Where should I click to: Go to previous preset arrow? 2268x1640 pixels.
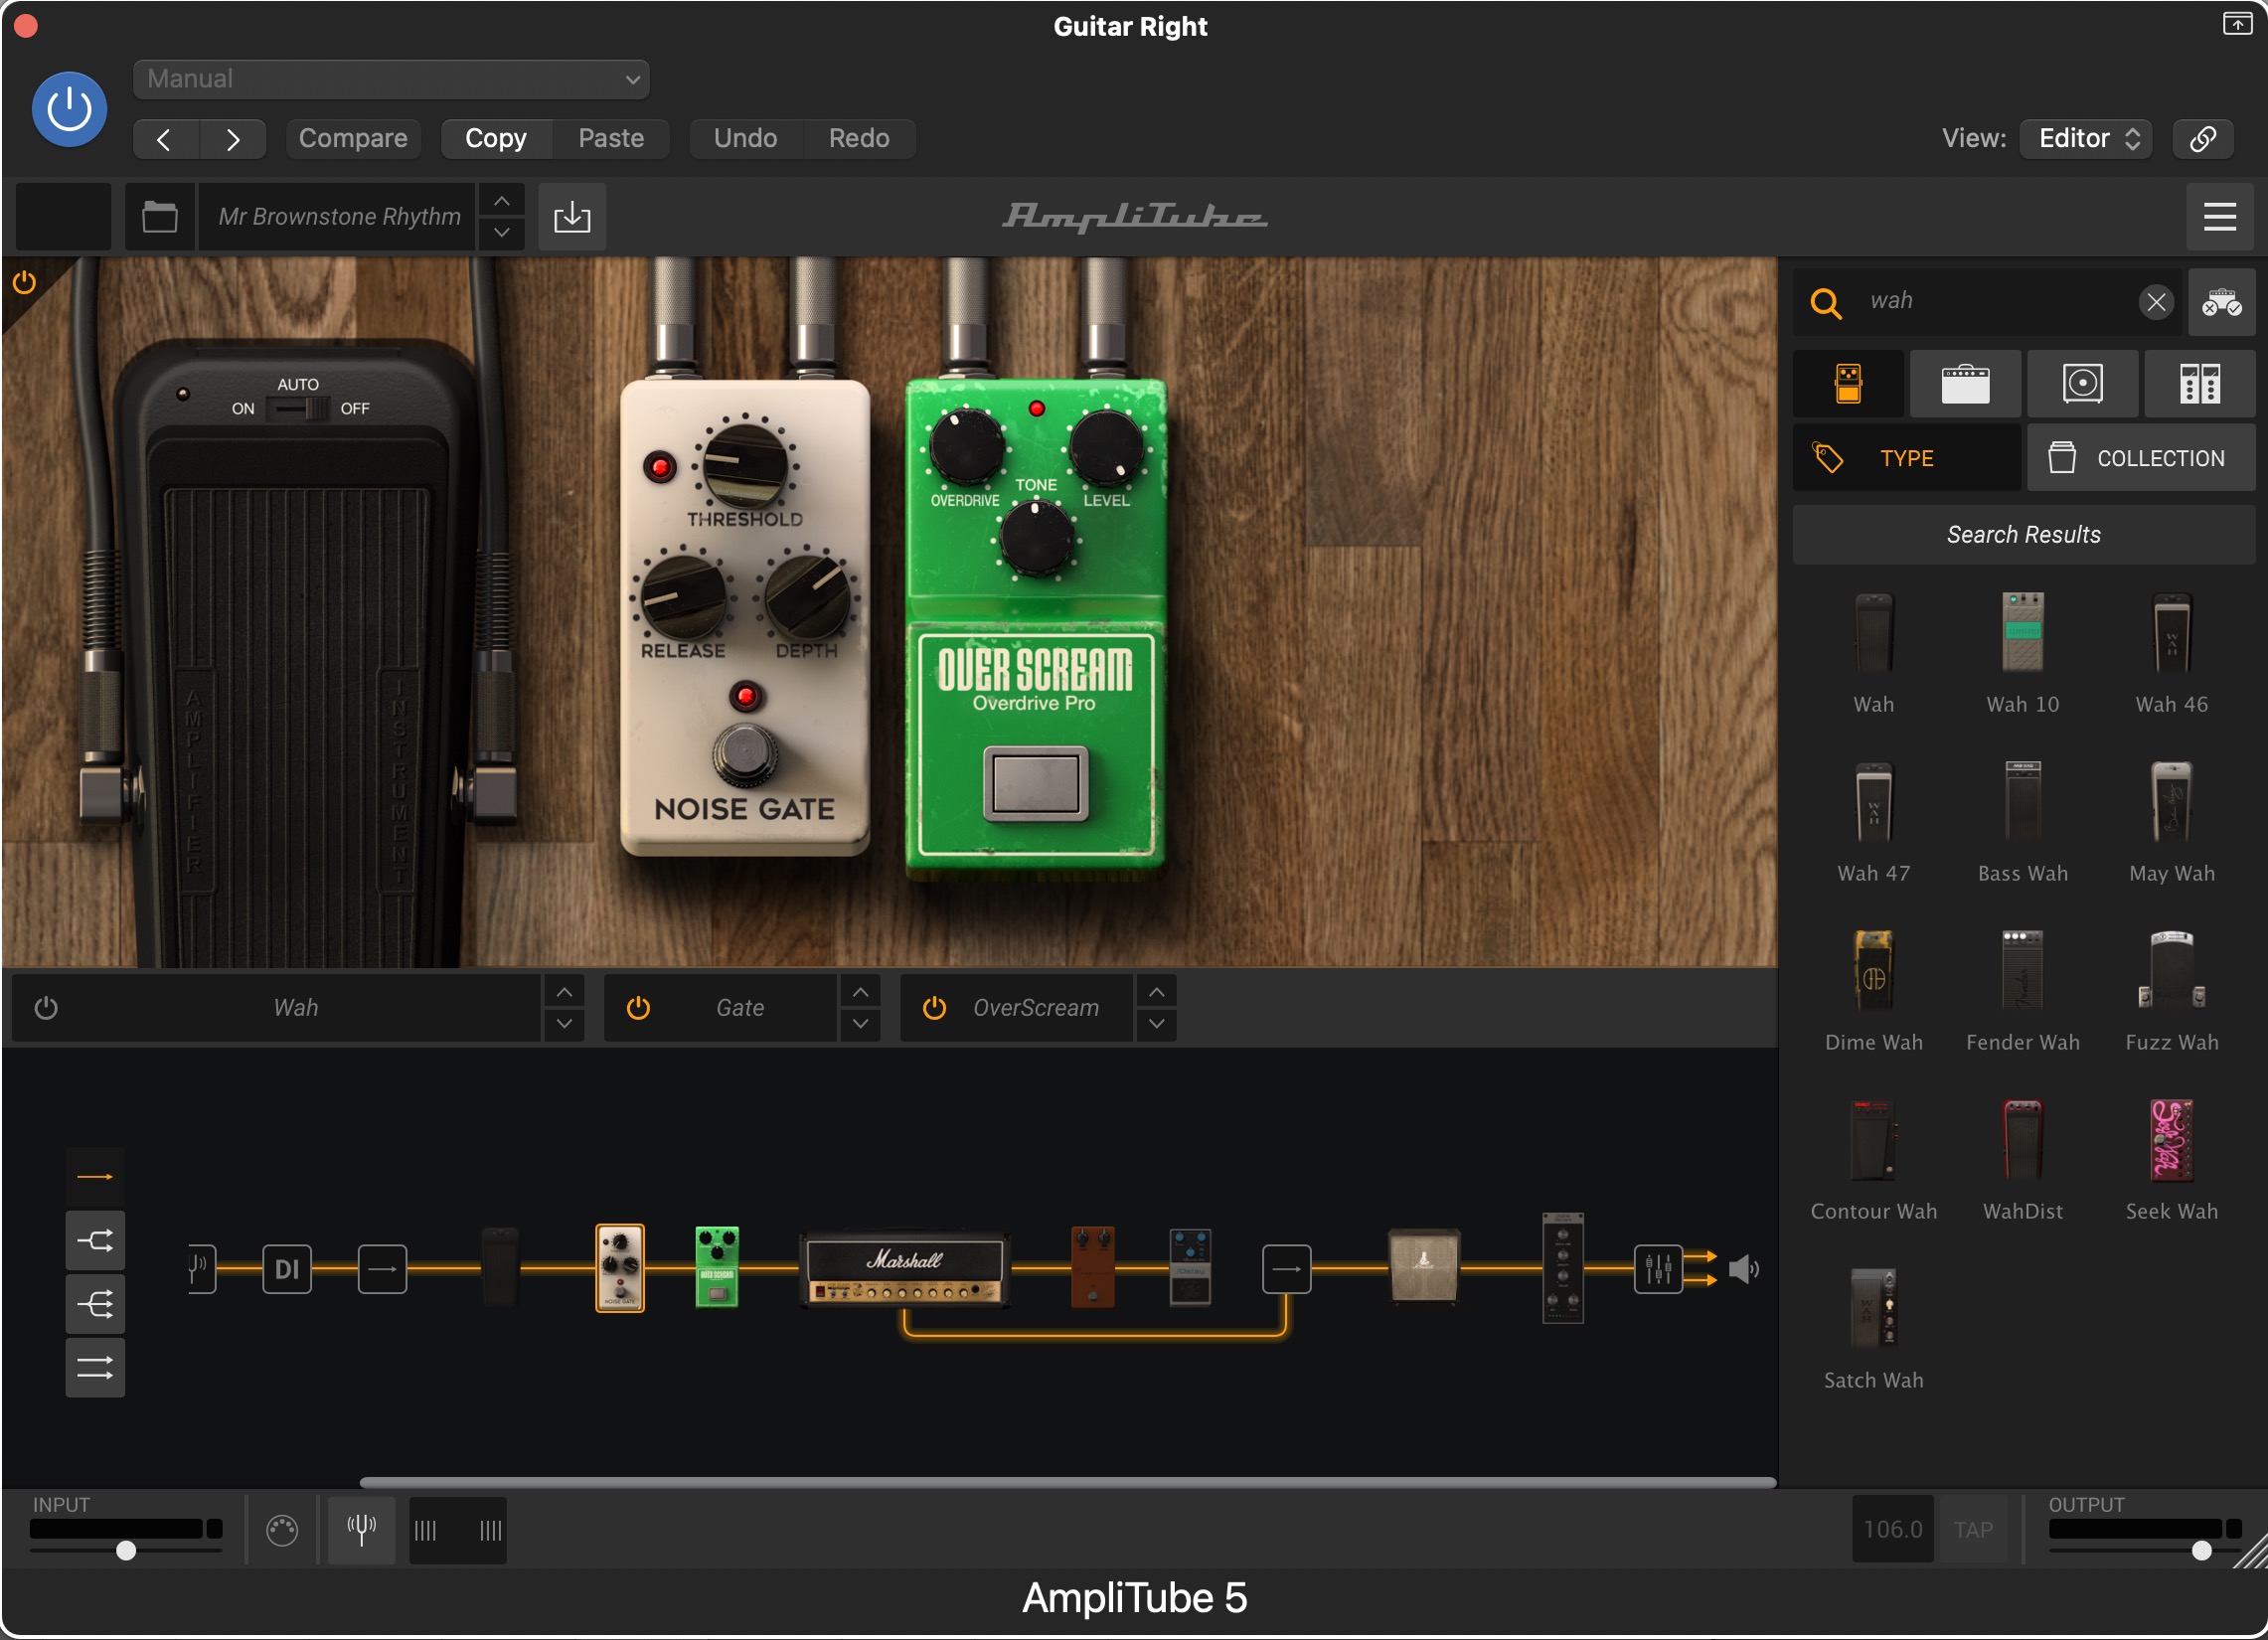point(165,138)
